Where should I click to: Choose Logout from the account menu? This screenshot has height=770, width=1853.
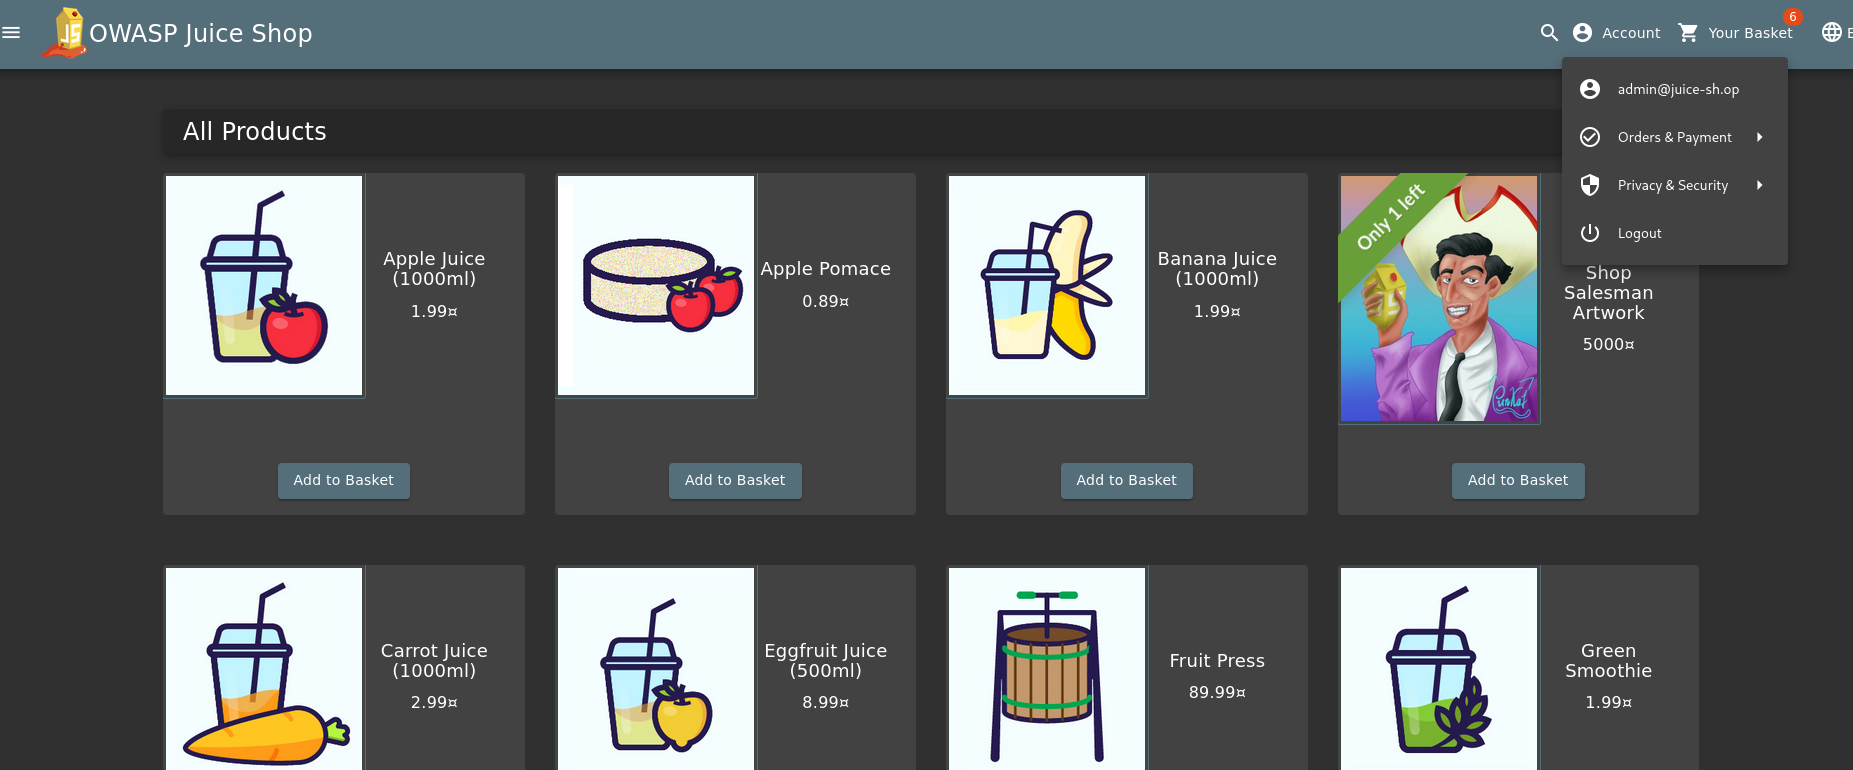point(1675,233)
